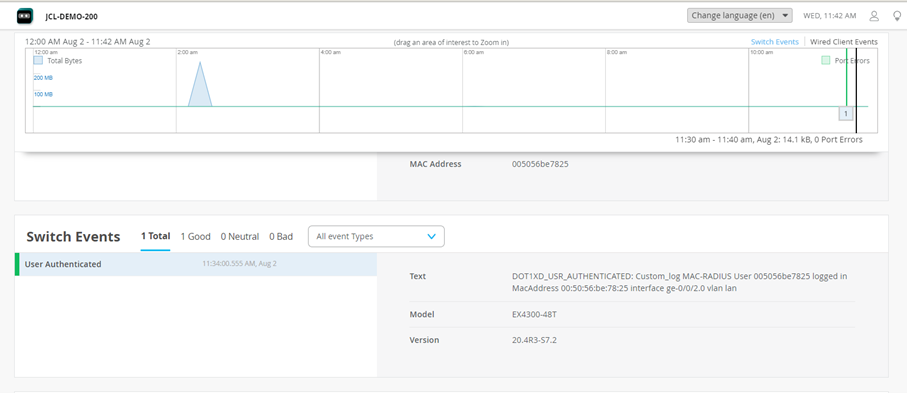The height and width of the screenshot is (393, 907).
Task: Switch to Wired Client Events view
Action: [x=843, y=42]
